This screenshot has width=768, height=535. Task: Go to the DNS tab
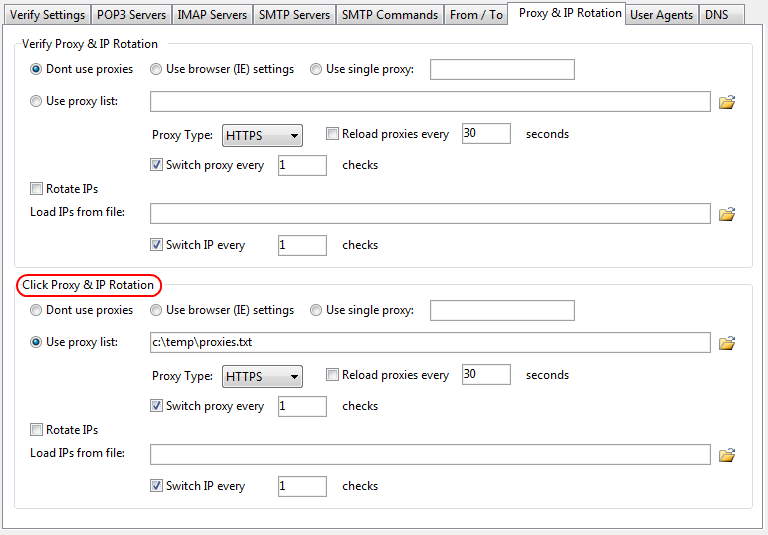[x=716, y=15]
